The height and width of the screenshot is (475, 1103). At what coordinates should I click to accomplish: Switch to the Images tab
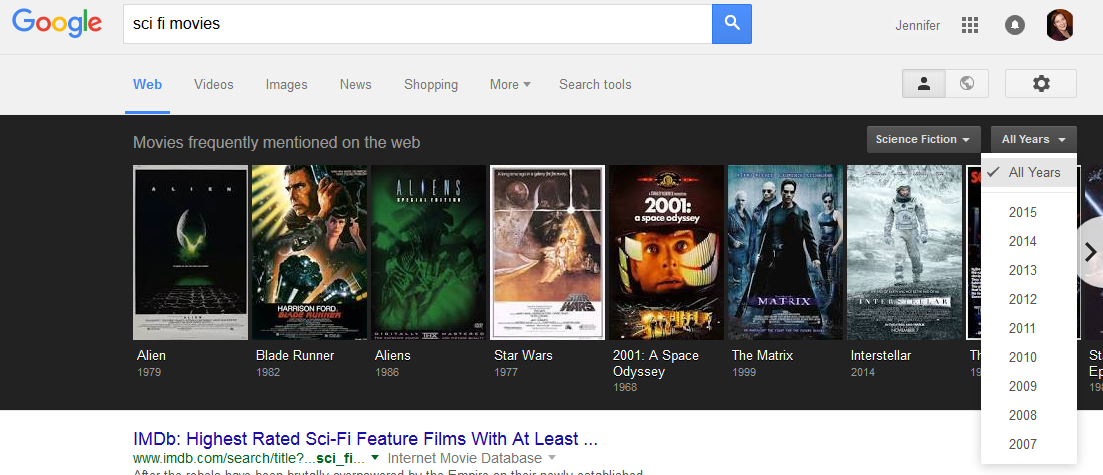286,85
